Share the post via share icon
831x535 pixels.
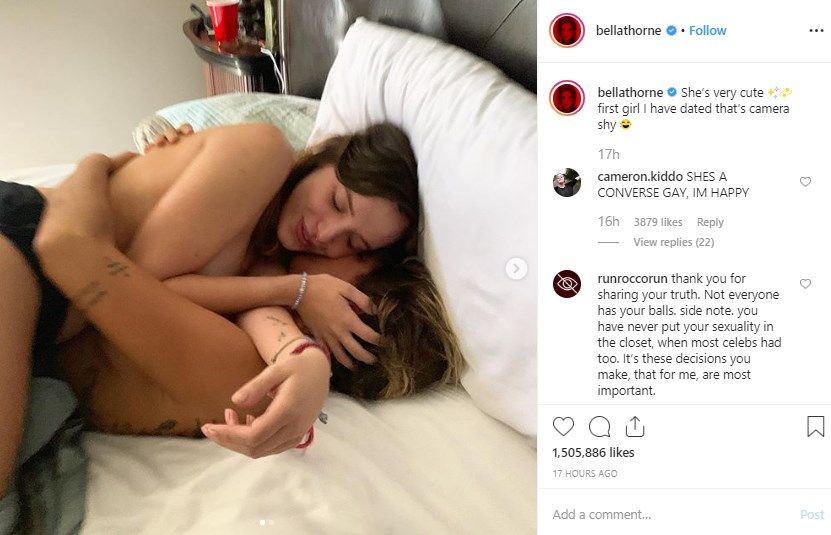tap(634, 426)
